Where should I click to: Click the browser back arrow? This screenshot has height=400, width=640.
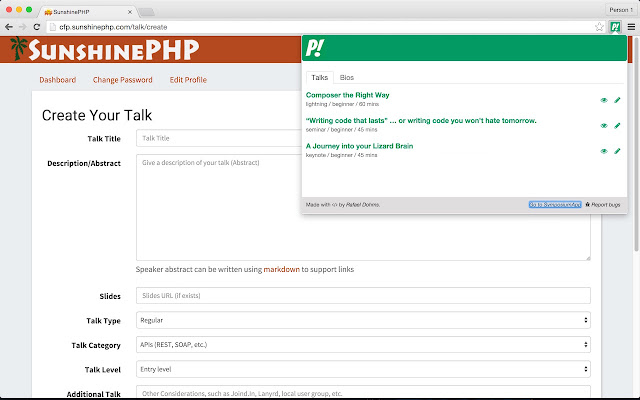(9, 25)
